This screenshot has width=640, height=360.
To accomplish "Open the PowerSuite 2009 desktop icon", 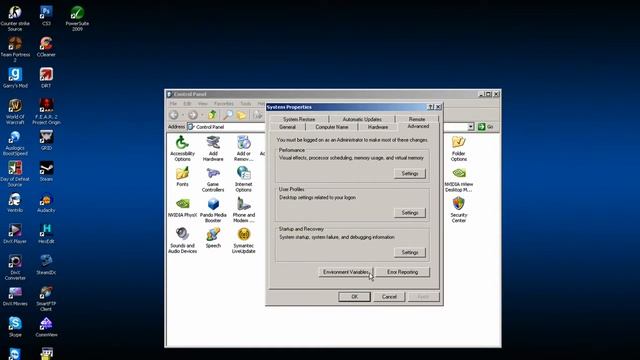I will point(77,18).
